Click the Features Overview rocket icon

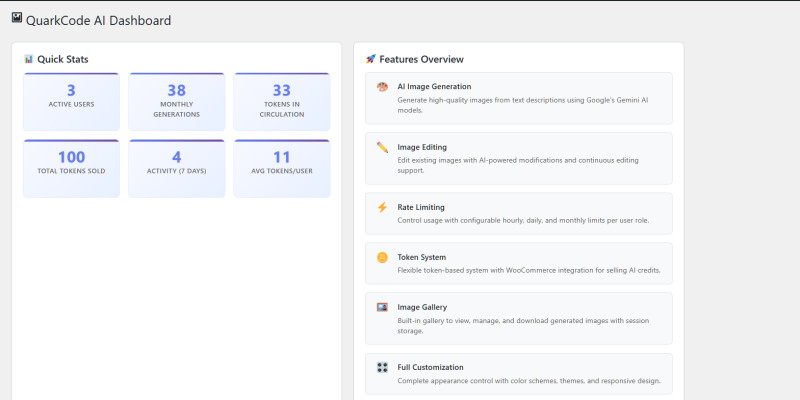[x=371, y=59]
